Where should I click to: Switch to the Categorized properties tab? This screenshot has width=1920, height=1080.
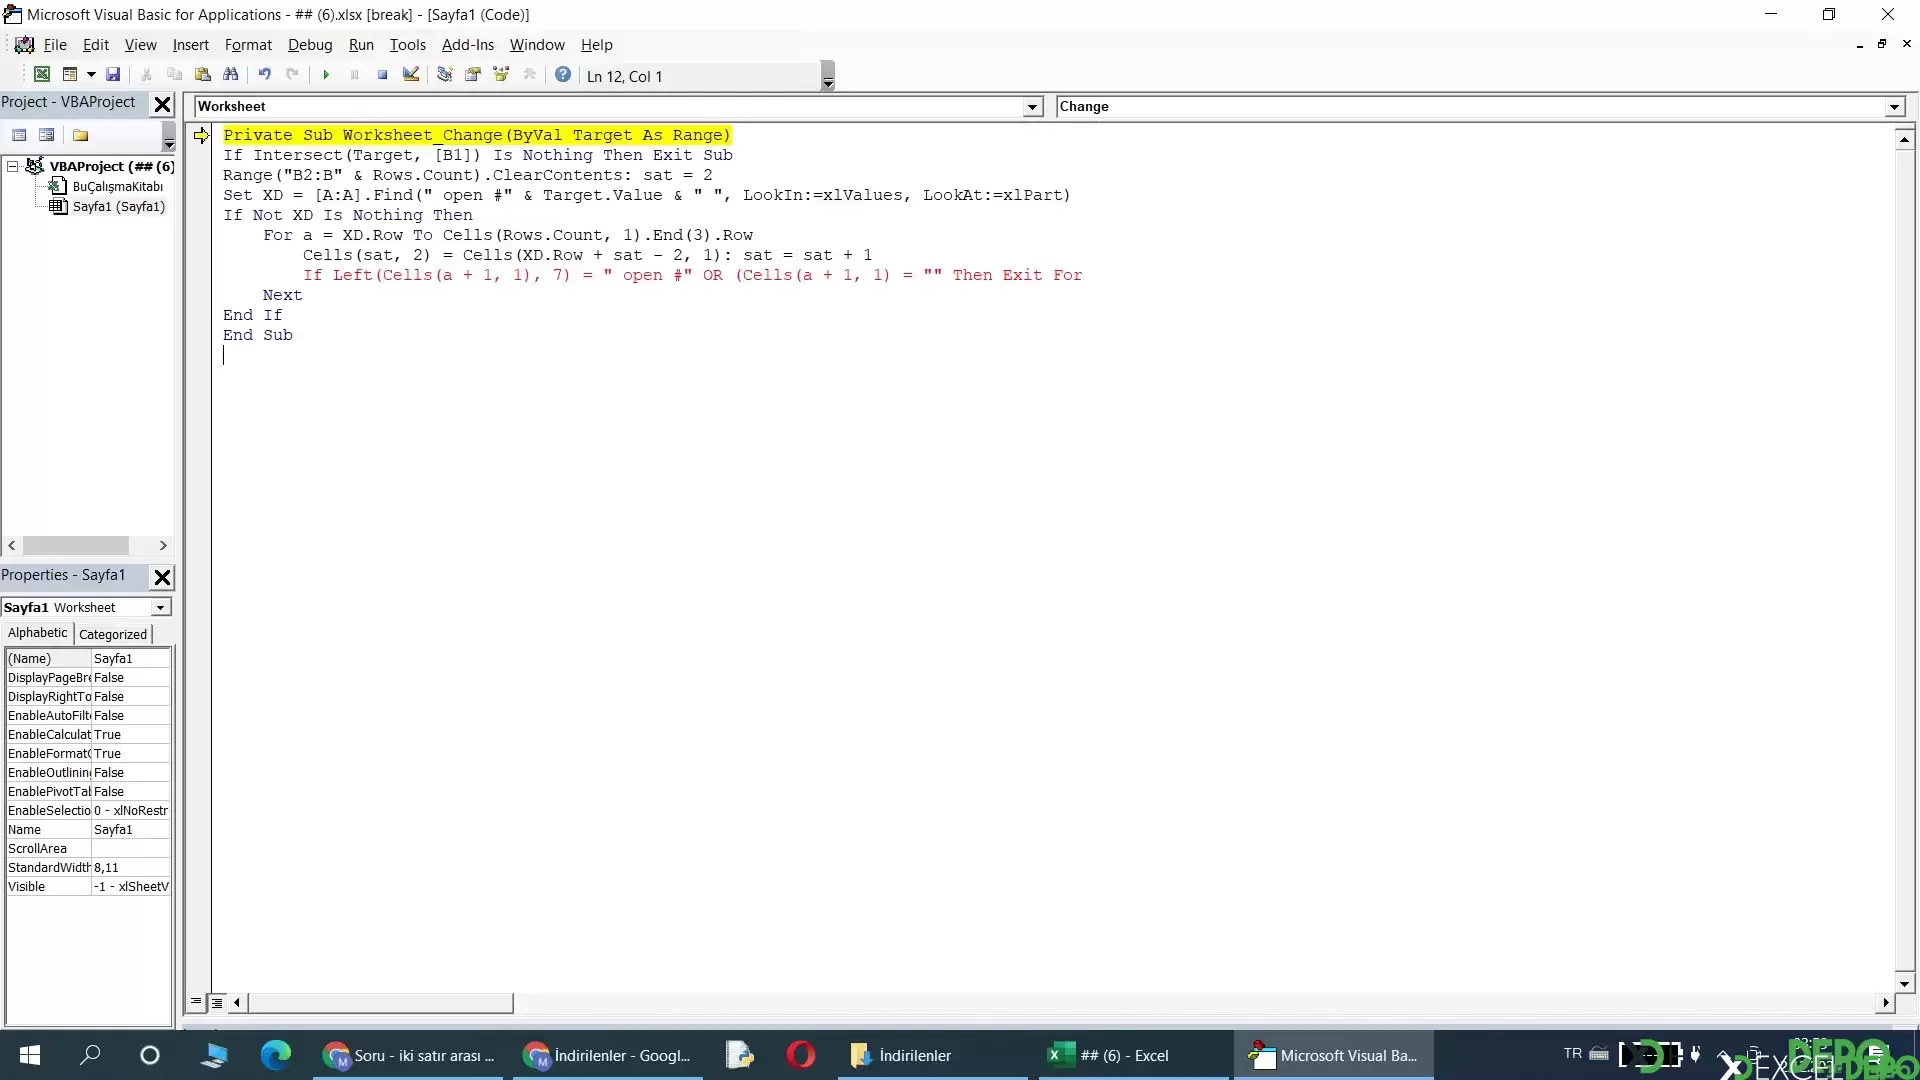pos(113,634)
